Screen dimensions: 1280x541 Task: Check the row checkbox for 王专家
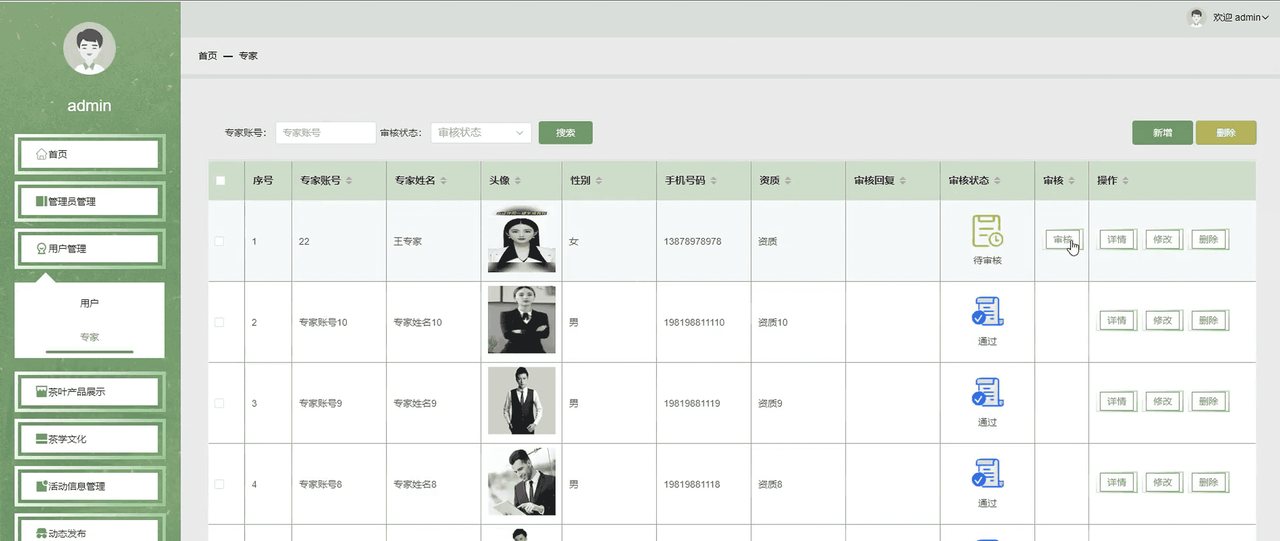coord(220,241)
